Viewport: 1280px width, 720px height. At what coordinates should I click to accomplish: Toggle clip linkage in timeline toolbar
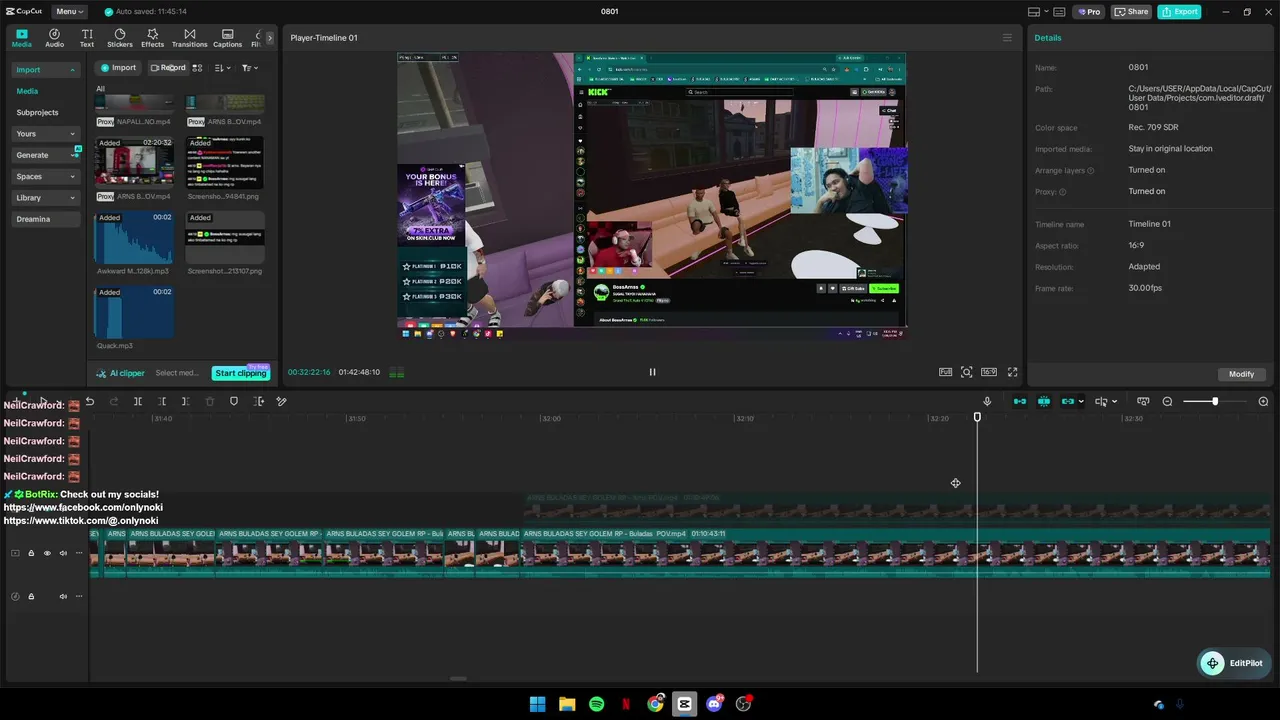point(1068,402)
